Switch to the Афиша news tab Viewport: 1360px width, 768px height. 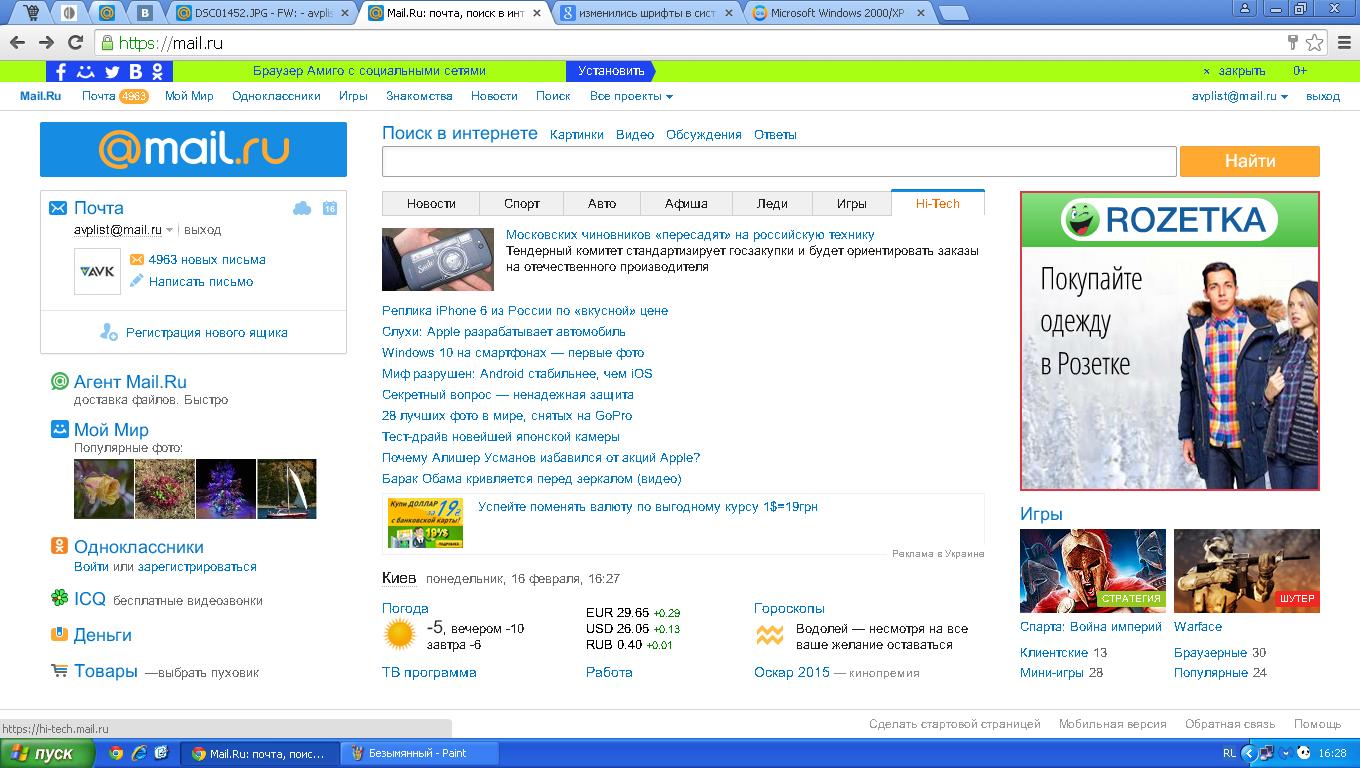point(686,203)
